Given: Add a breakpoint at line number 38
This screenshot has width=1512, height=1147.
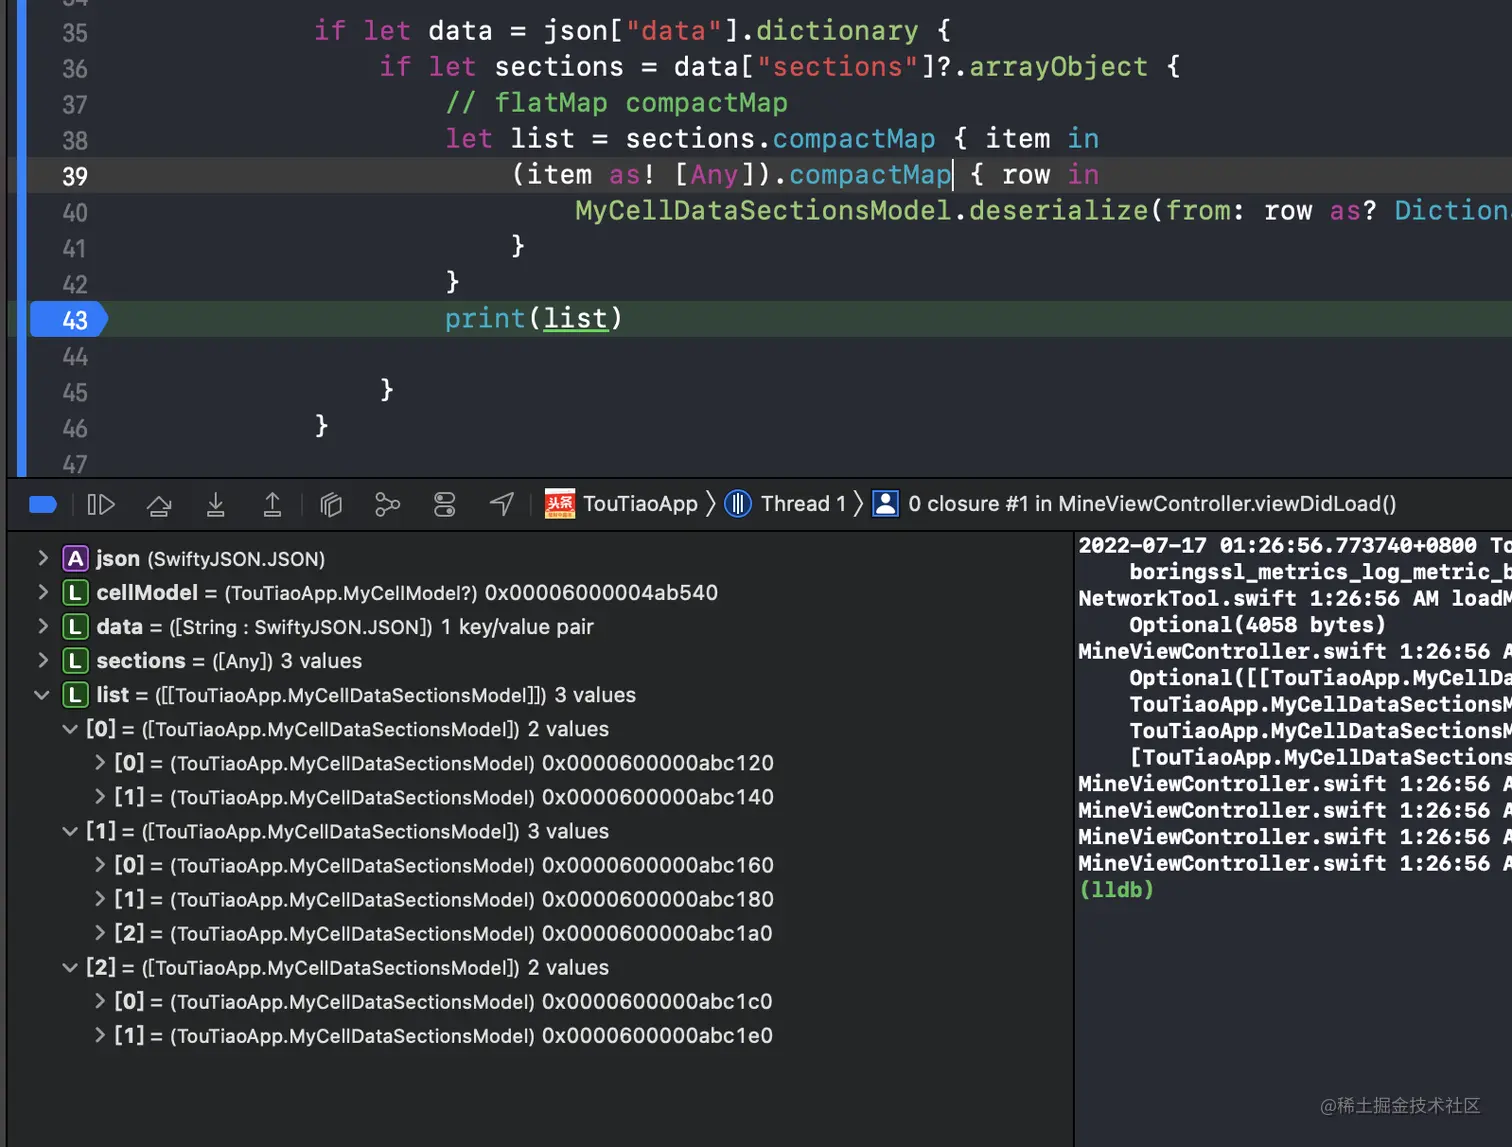Looking at the screenshot, I should pos(75,141).
